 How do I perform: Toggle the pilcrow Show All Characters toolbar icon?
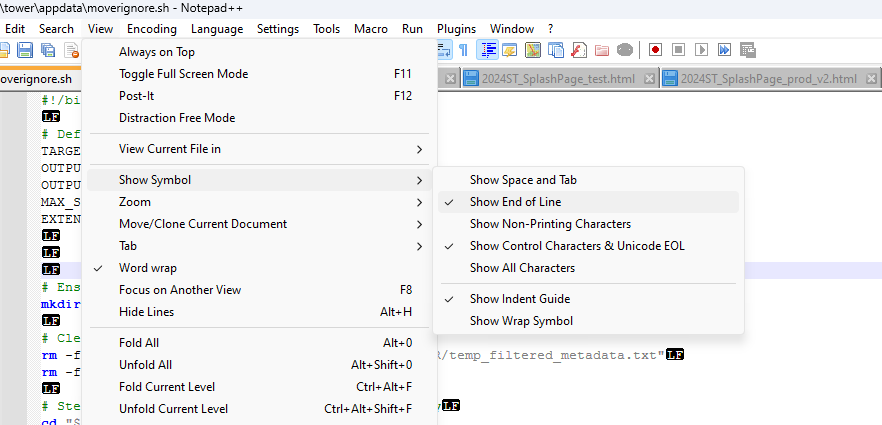coord(463,50)
